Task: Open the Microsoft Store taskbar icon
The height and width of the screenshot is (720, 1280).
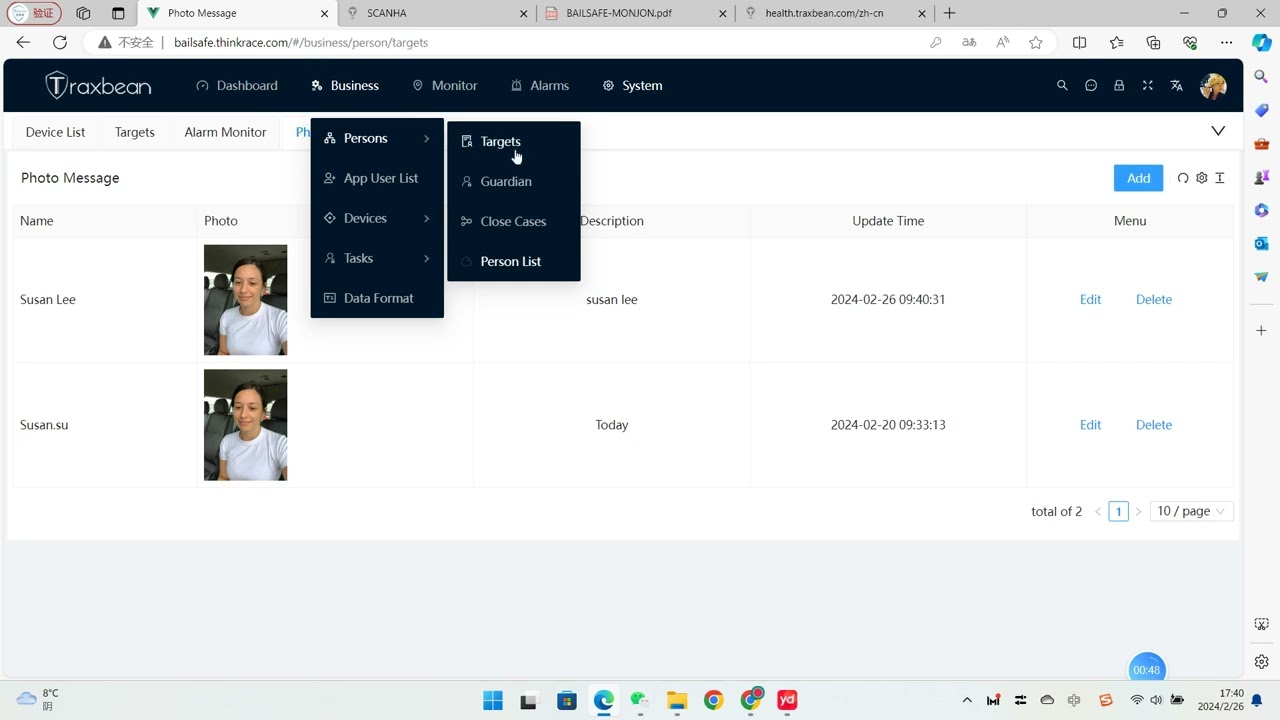Action: 567,700
